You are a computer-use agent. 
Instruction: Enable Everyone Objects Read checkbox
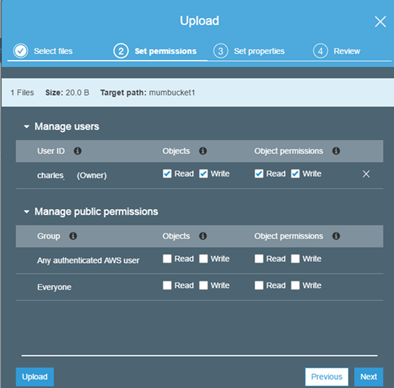coord(167,285)
